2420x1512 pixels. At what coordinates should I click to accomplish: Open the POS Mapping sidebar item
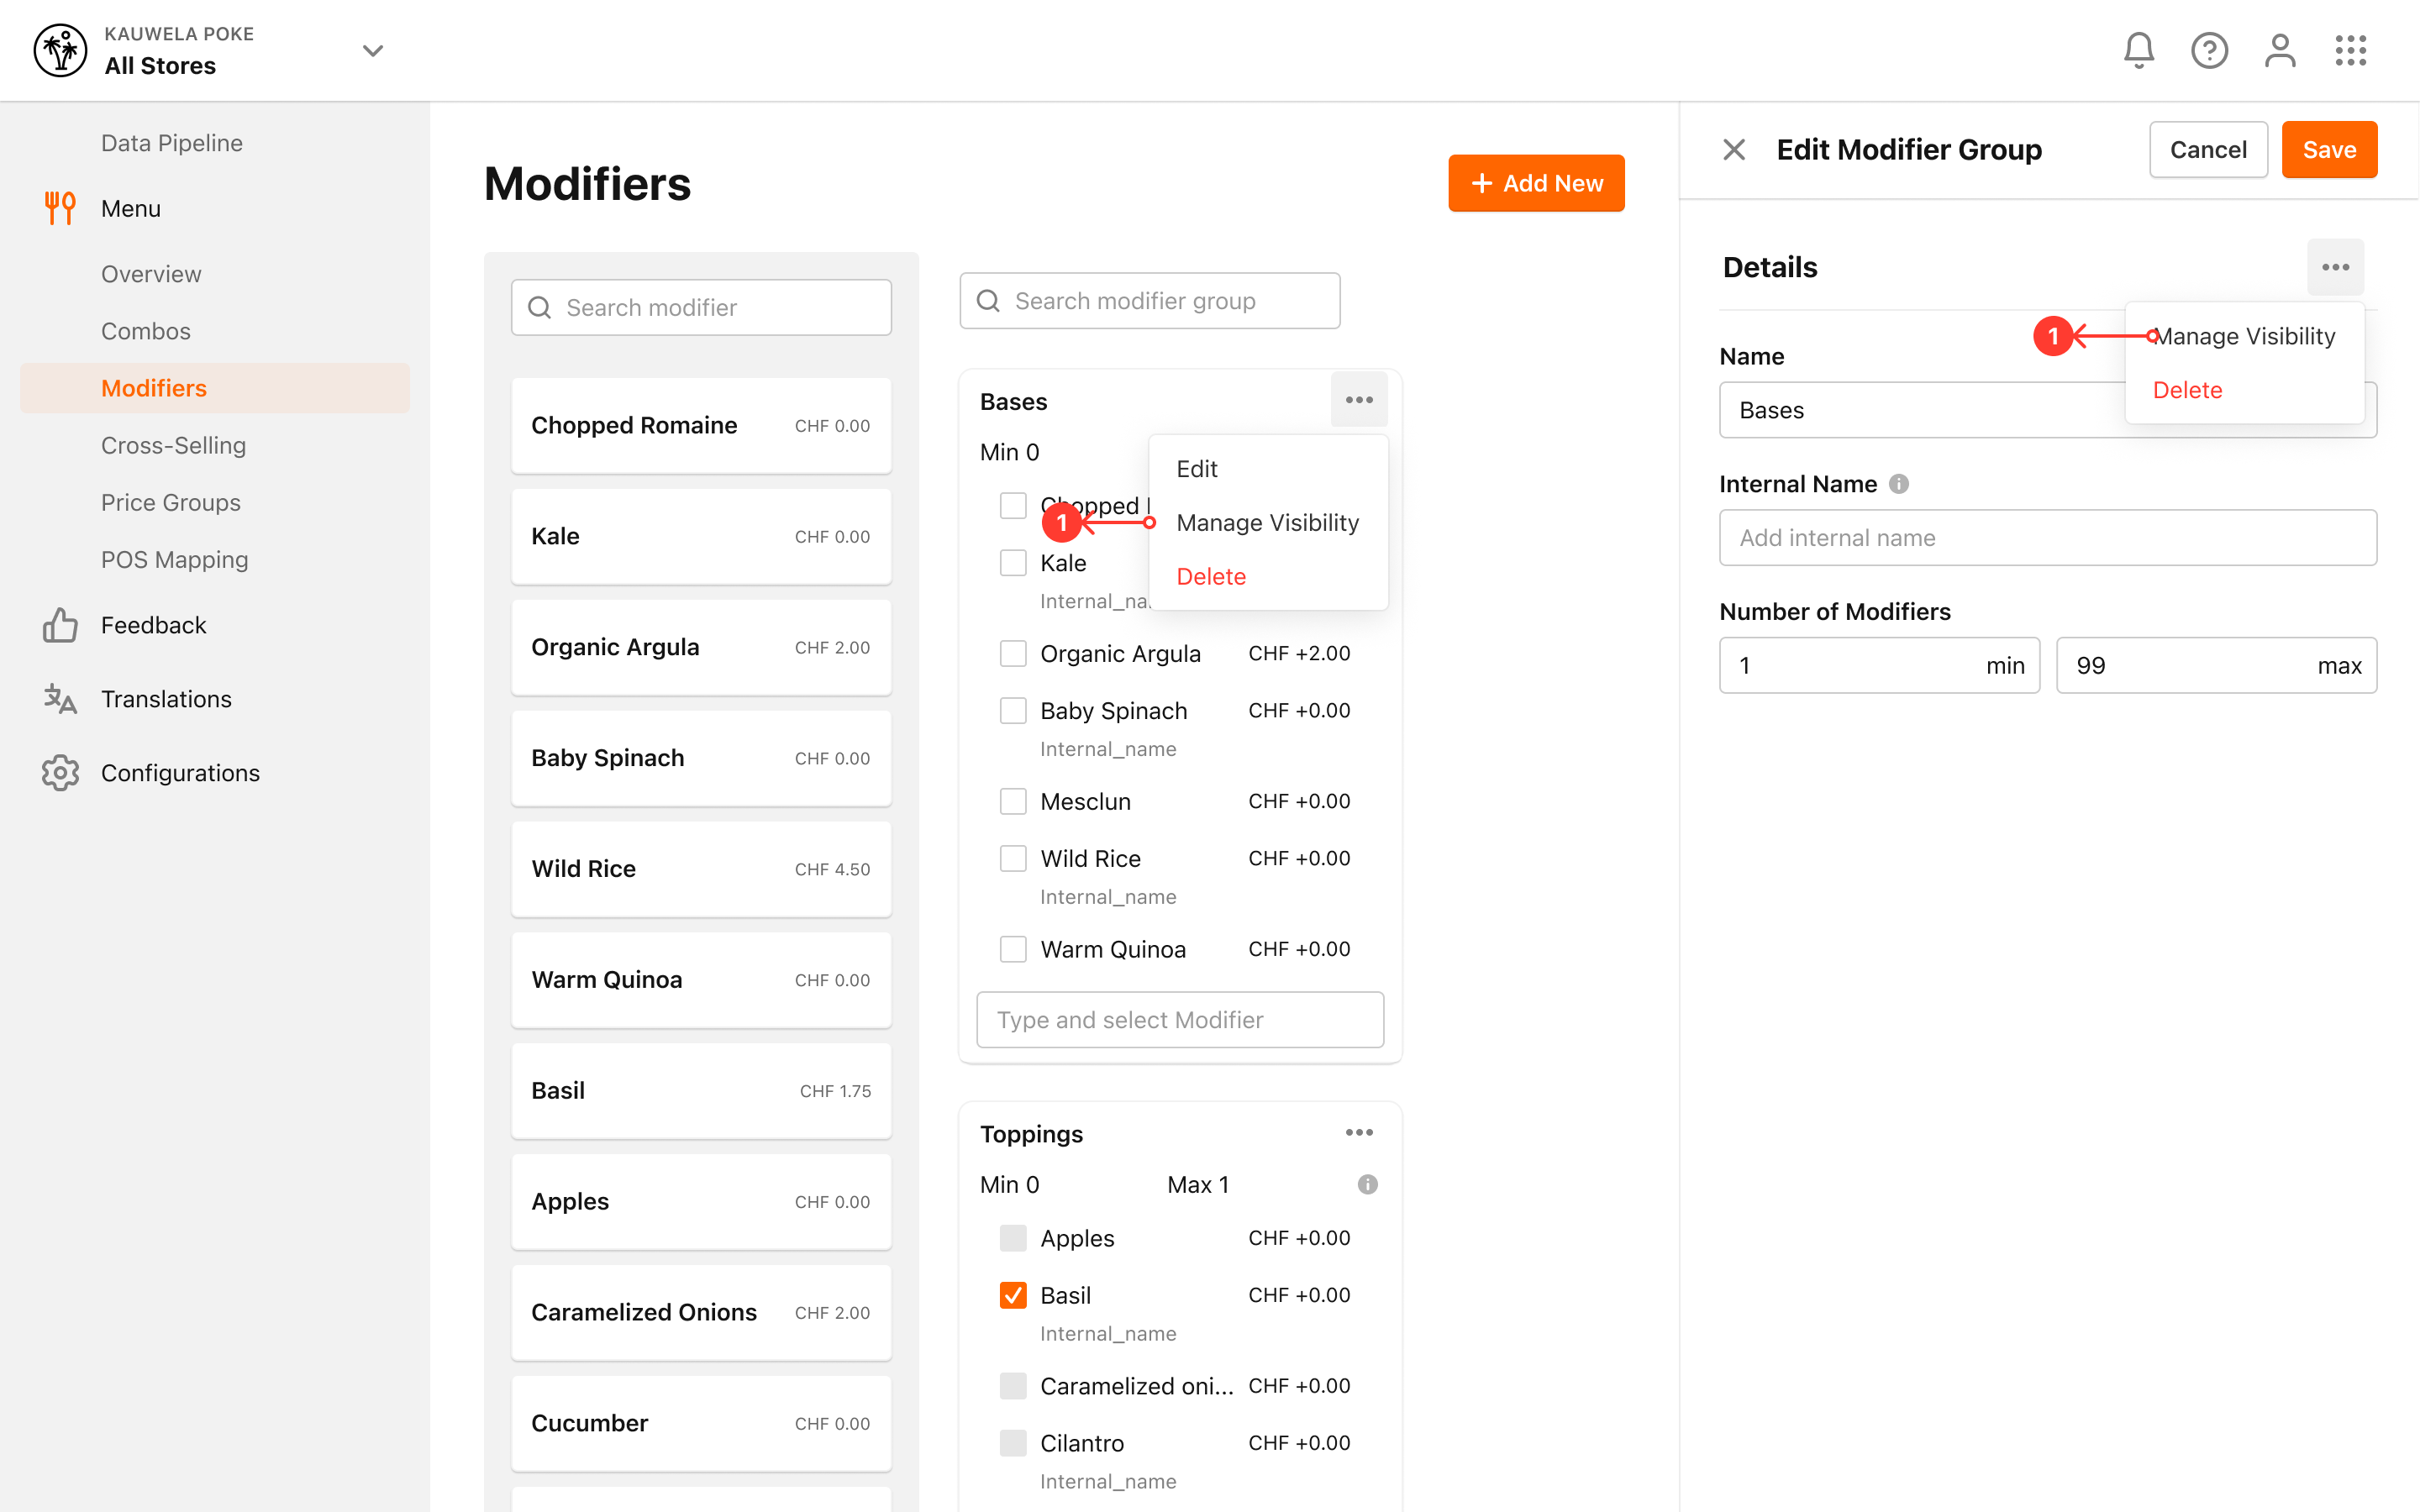click(x=175, y=559)
